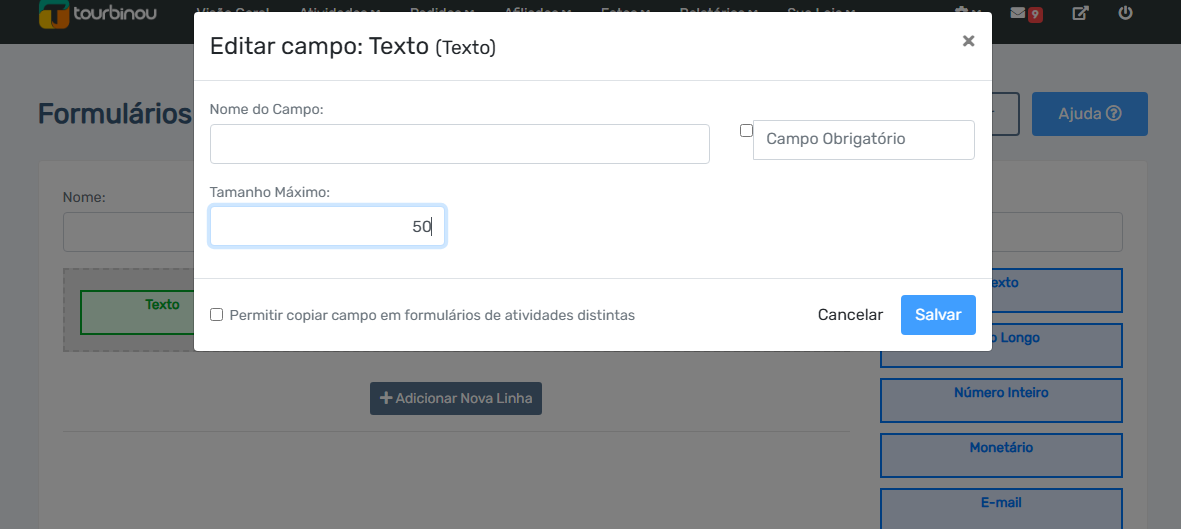The width and height of the screenshot is (1181, 529).
Task: Select the Monetário field type
Action: [x=1001, y=455]
